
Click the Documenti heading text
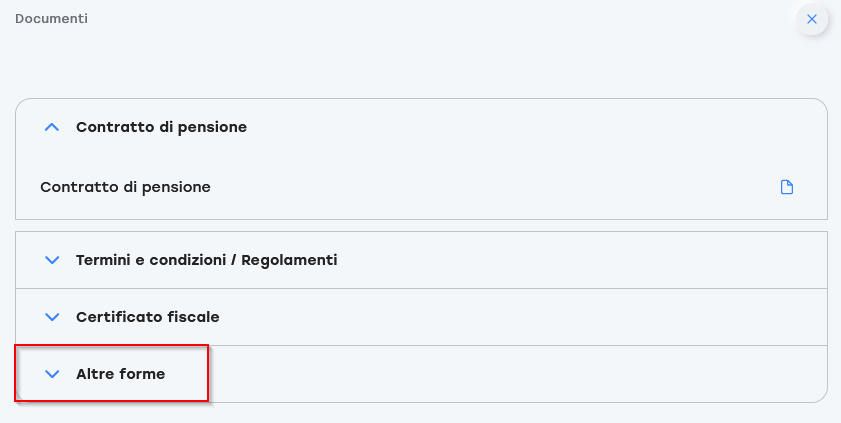(51, 19)
